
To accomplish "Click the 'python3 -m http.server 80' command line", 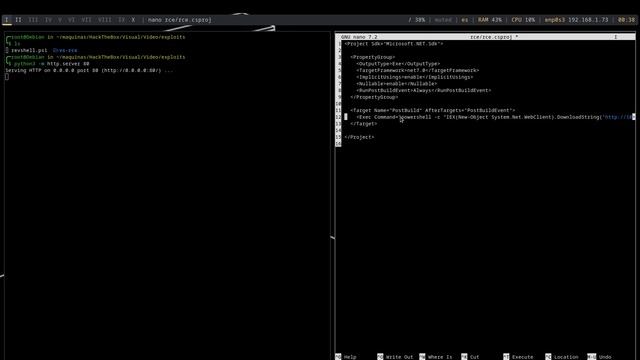I will pyautogui.click(x=51, y=64).
